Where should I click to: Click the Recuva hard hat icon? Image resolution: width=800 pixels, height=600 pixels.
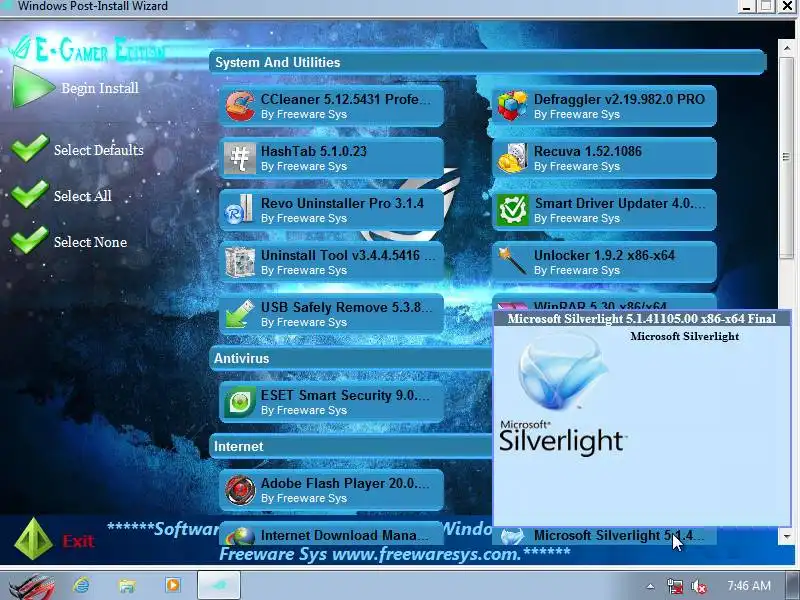pos(512,158)
